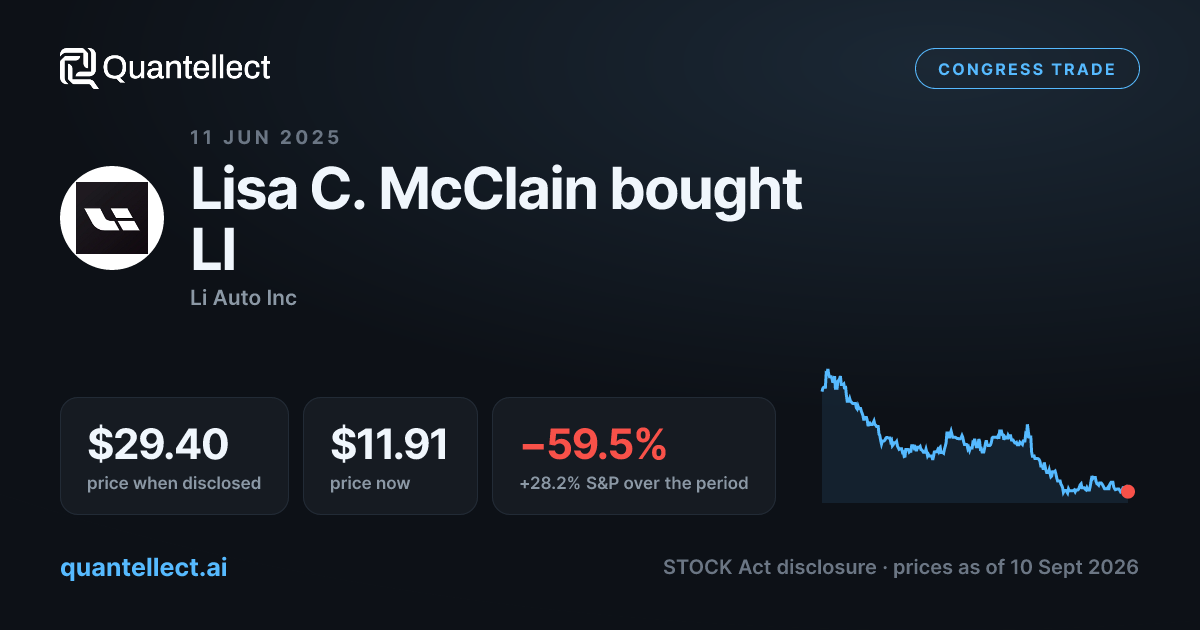
Task: Click the 11 JUN 2025 date label
Action: click(x=265, y=137)
